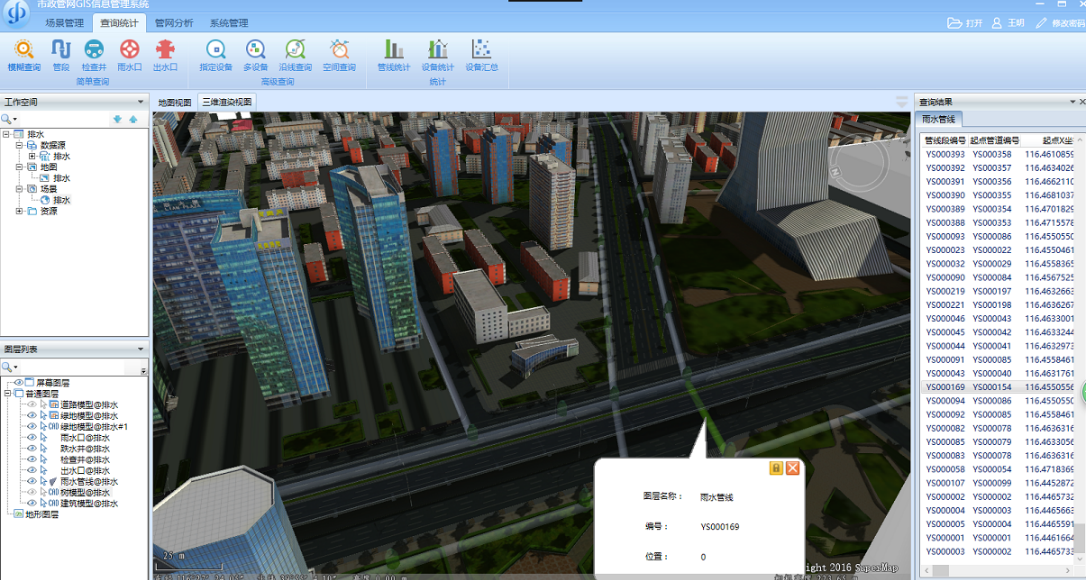Hide the 建筑模型@排水 layer via its eye
Image resolution: width=1086 pixels, height=580 pixels.
[x=32, y=504]
